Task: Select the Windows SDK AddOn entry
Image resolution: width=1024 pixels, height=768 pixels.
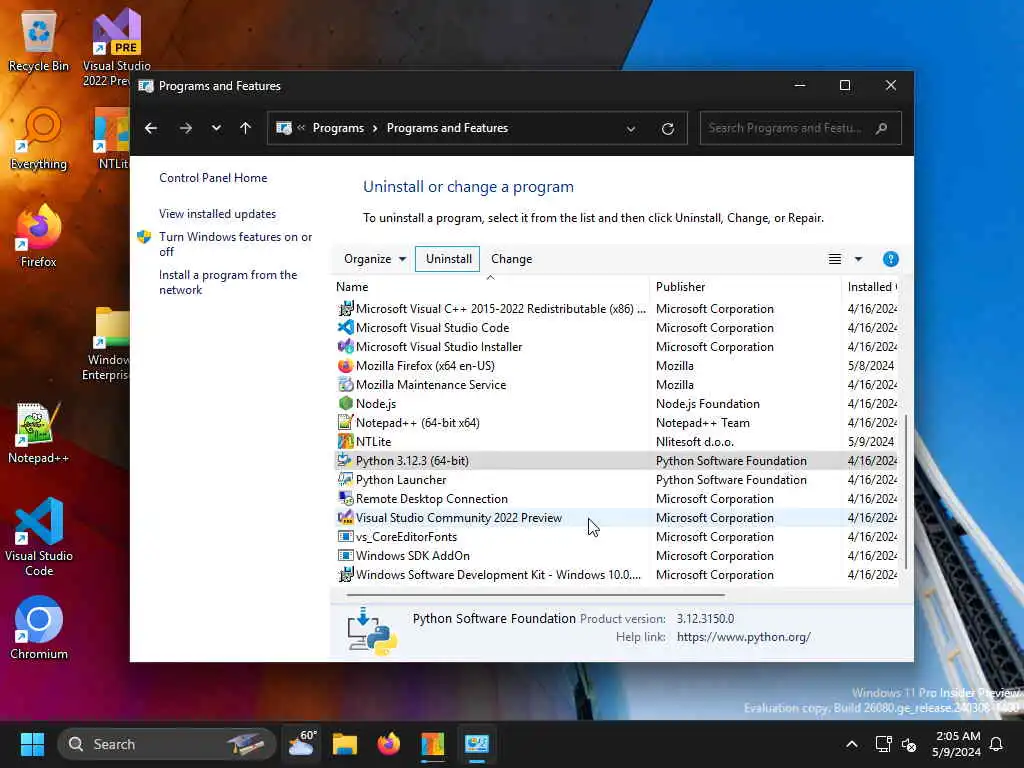Action: click(x=615, y=556)
